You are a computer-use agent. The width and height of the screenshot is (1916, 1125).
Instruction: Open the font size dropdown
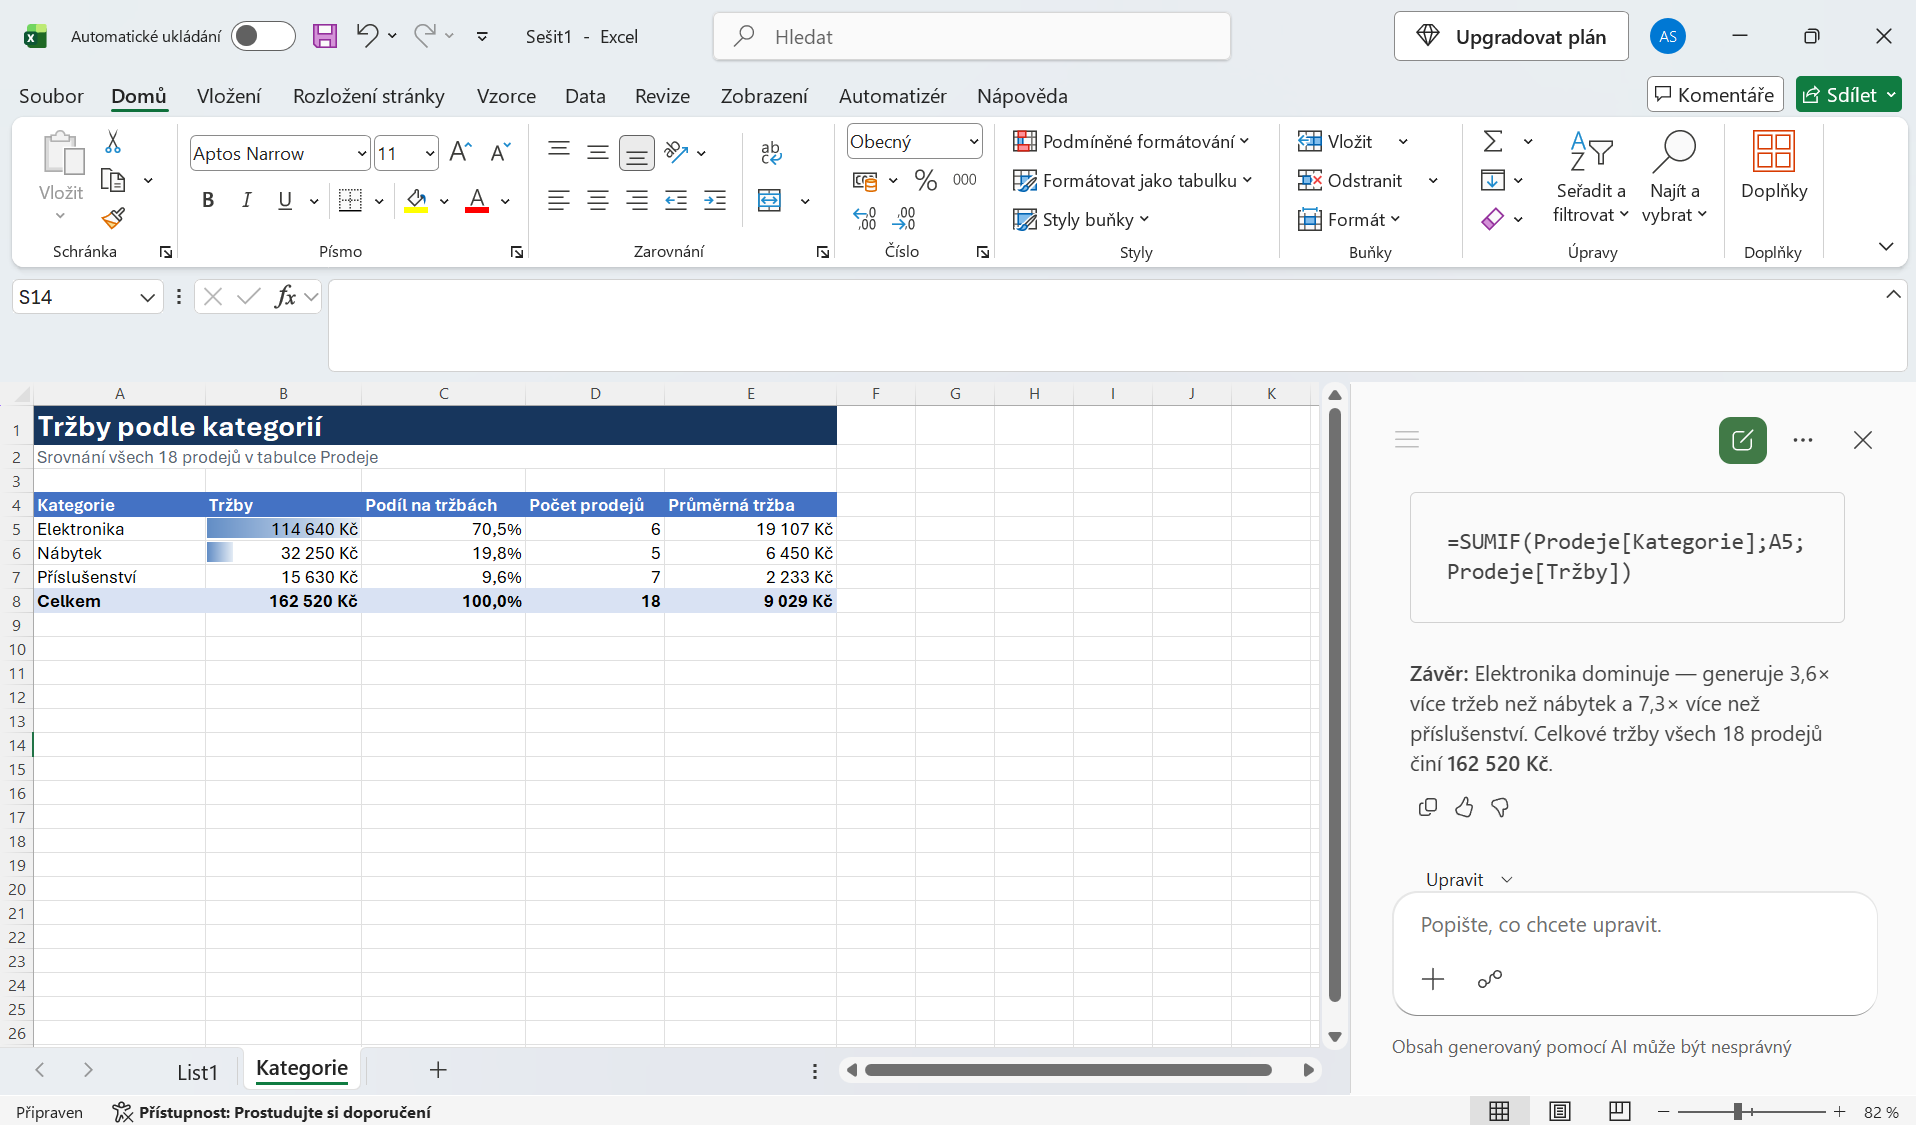(430, 154)
